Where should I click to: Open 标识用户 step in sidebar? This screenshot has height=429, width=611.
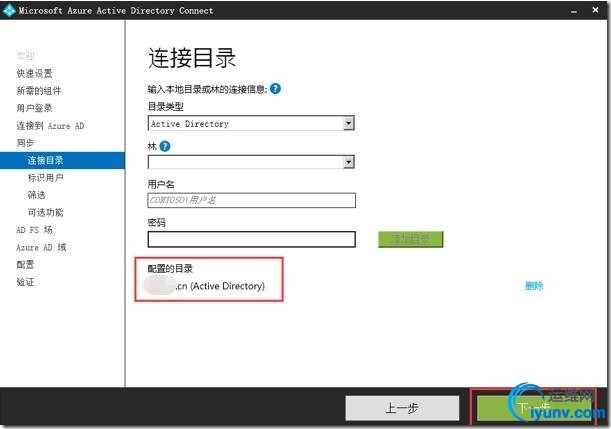pos(45,178)
